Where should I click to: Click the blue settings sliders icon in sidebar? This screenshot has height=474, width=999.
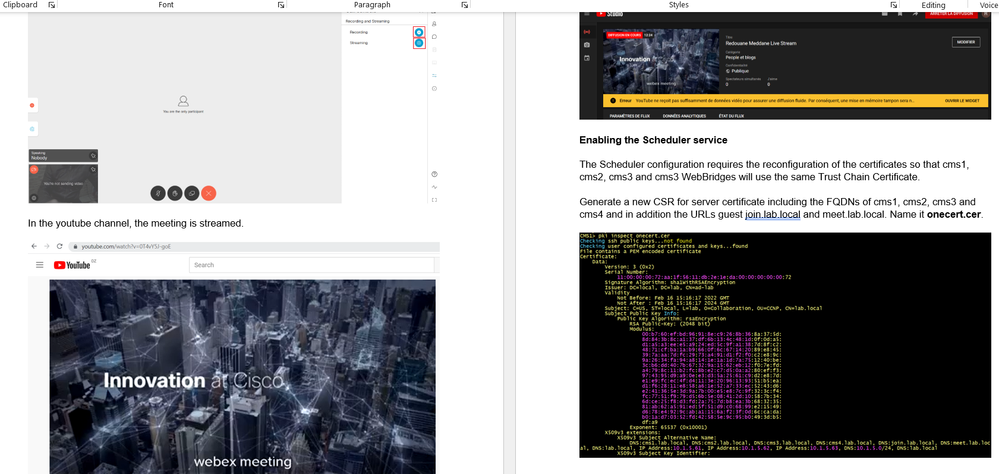(x=434, y=75)
